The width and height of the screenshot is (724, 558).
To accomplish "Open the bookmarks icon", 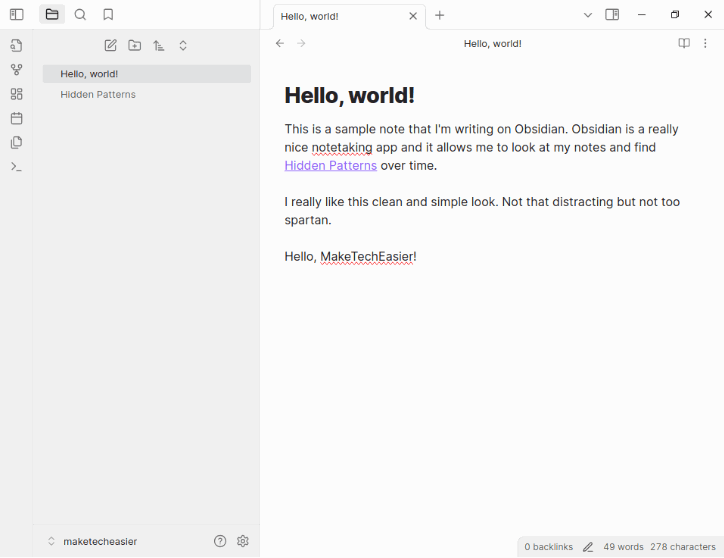I will click(x=108, y=15).
